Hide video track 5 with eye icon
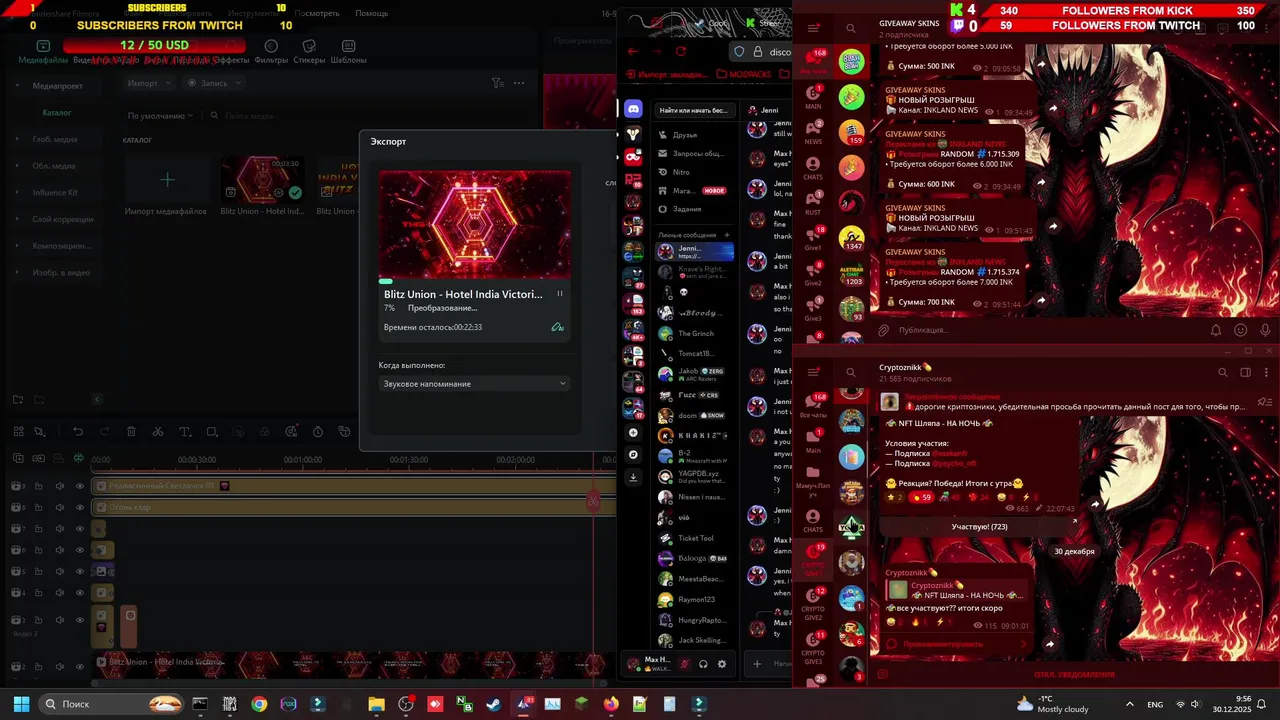 point(80,571)
